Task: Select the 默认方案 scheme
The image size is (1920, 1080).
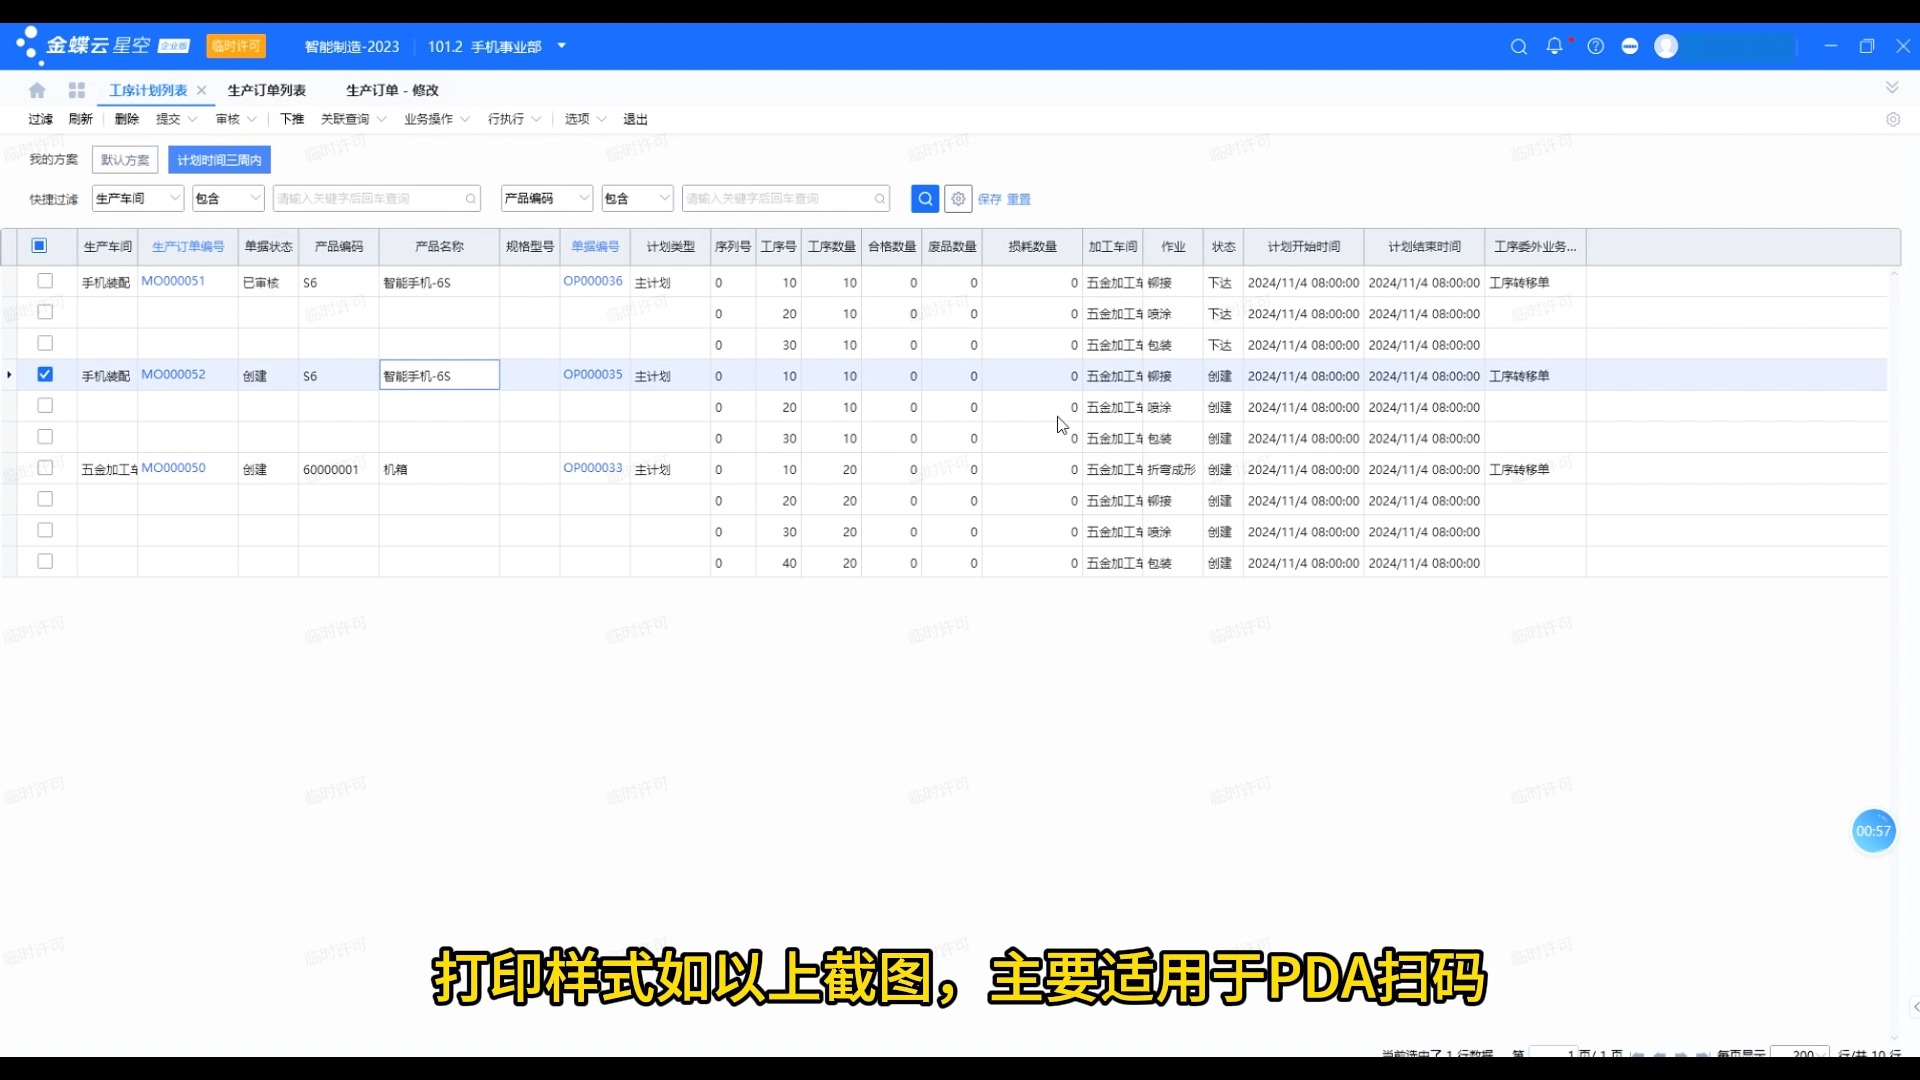Action: (x=125, y=160)
